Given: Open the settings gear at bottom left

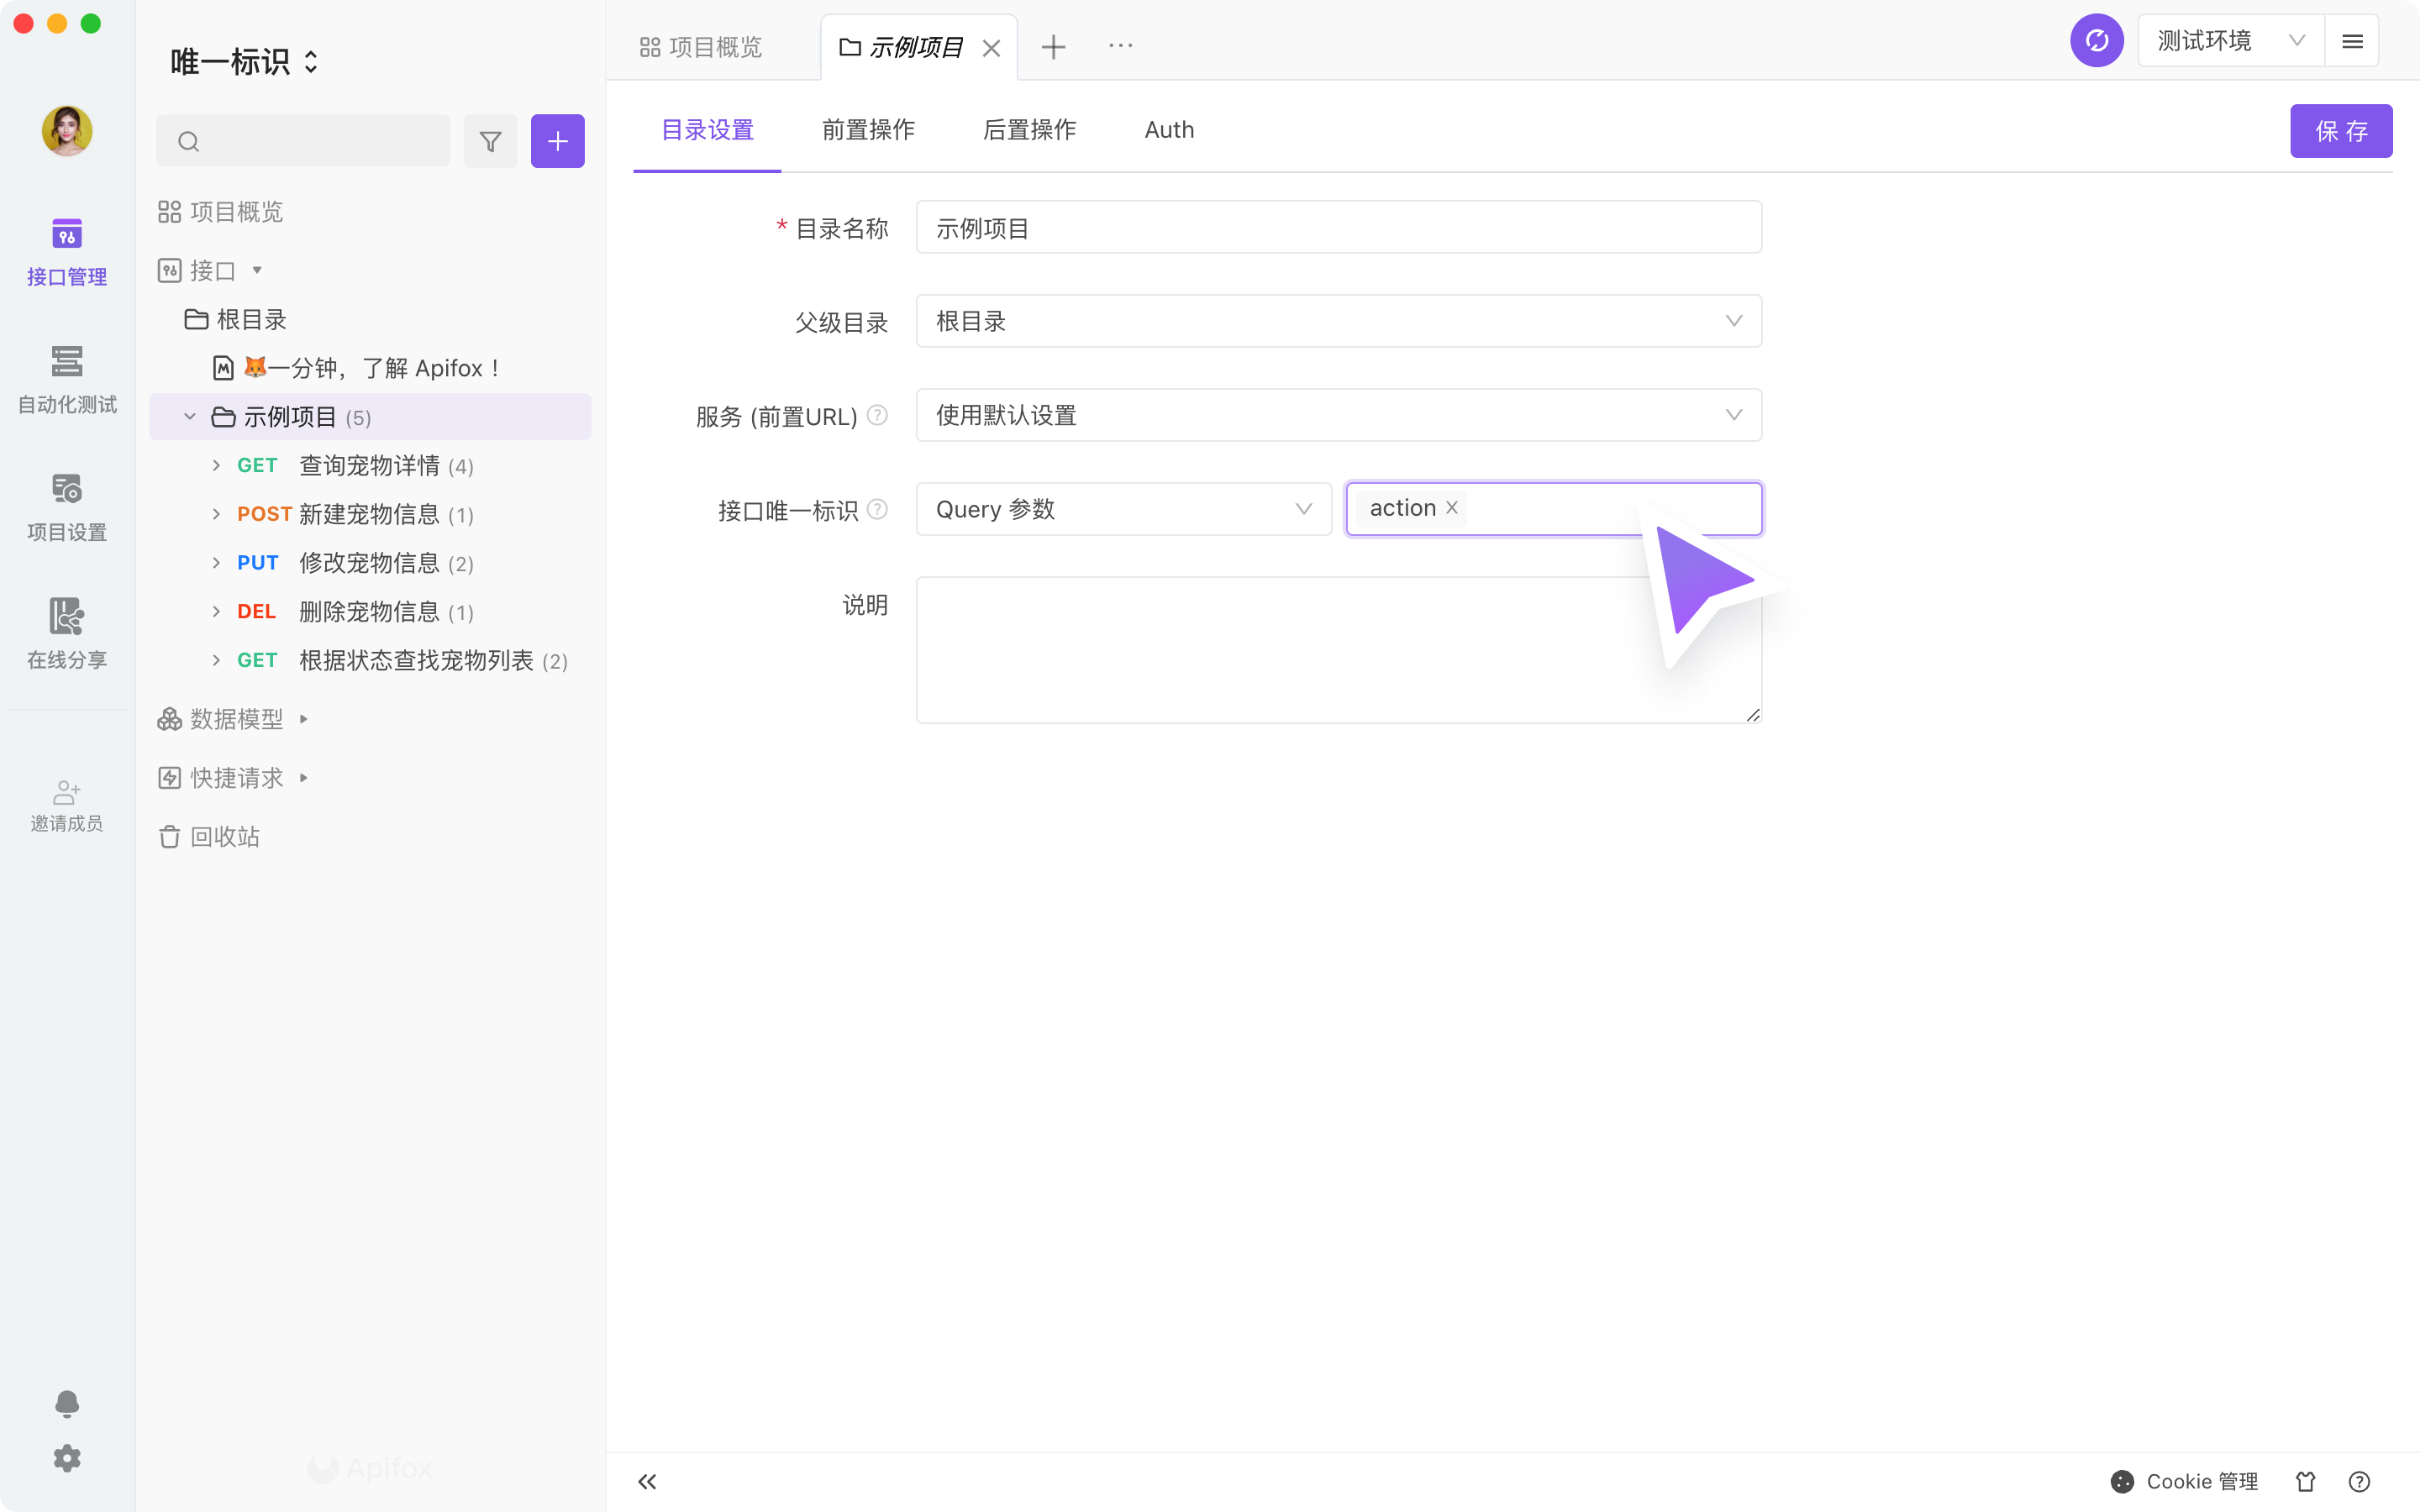Looking at the screenshot, I should (67, 1458).
